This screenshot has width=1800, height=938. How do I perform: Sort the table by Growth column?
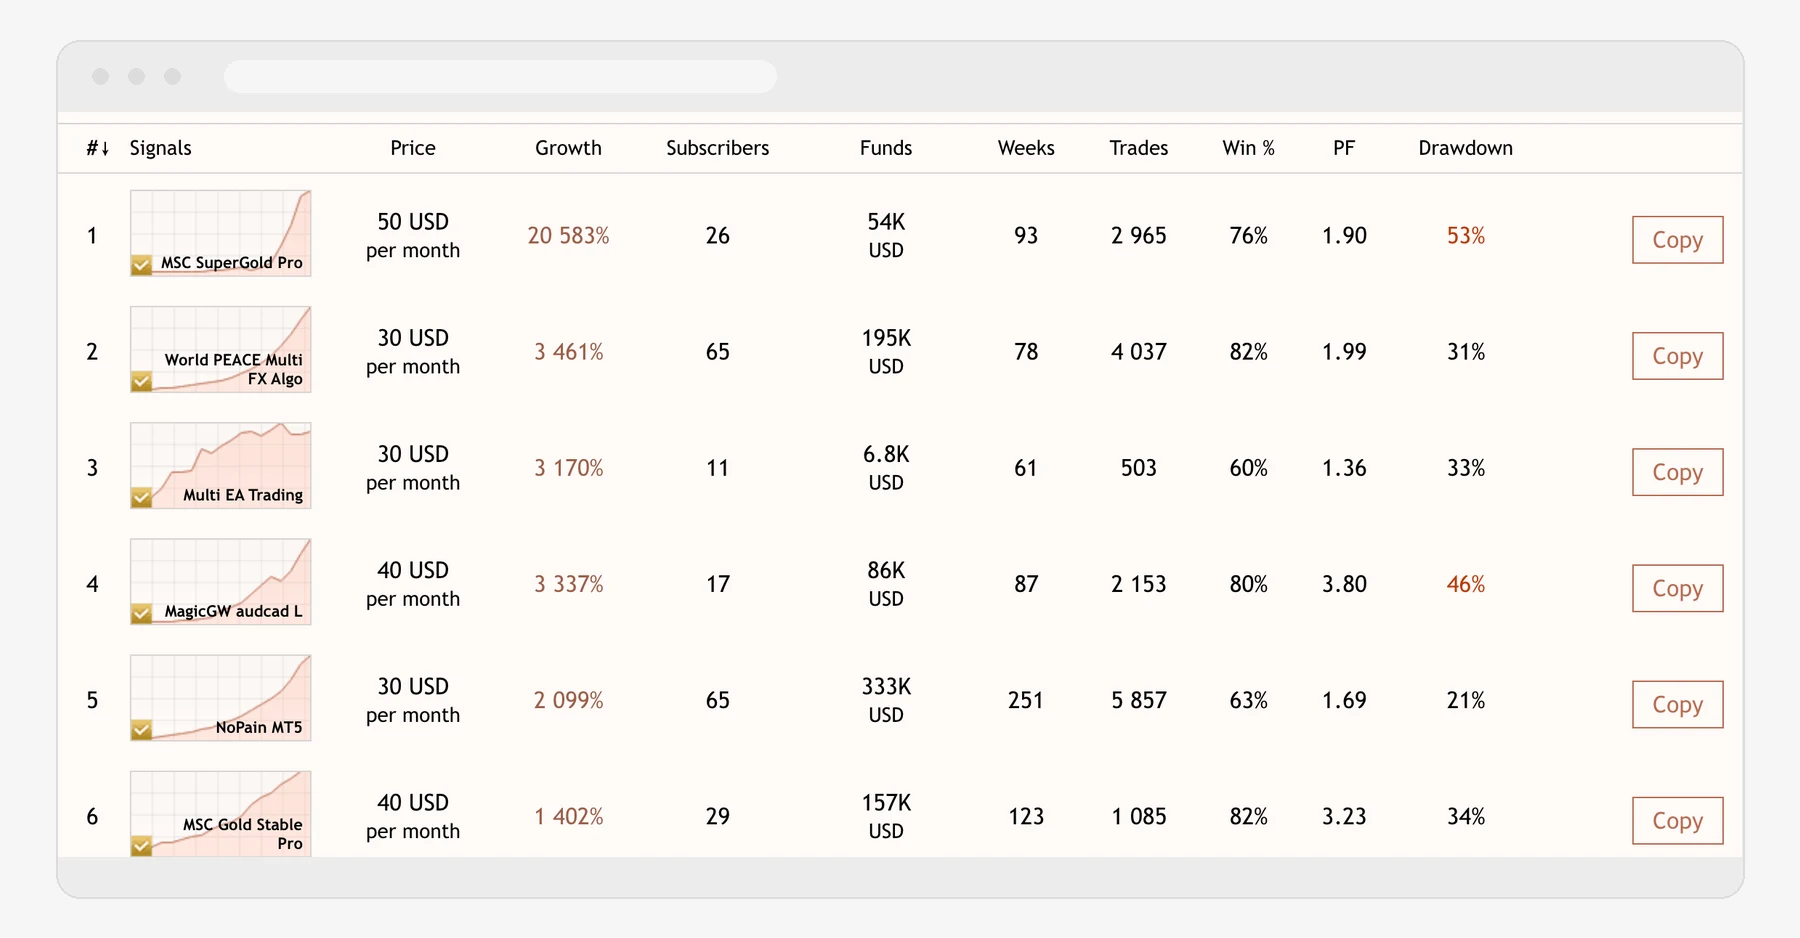tap(568, 148)
